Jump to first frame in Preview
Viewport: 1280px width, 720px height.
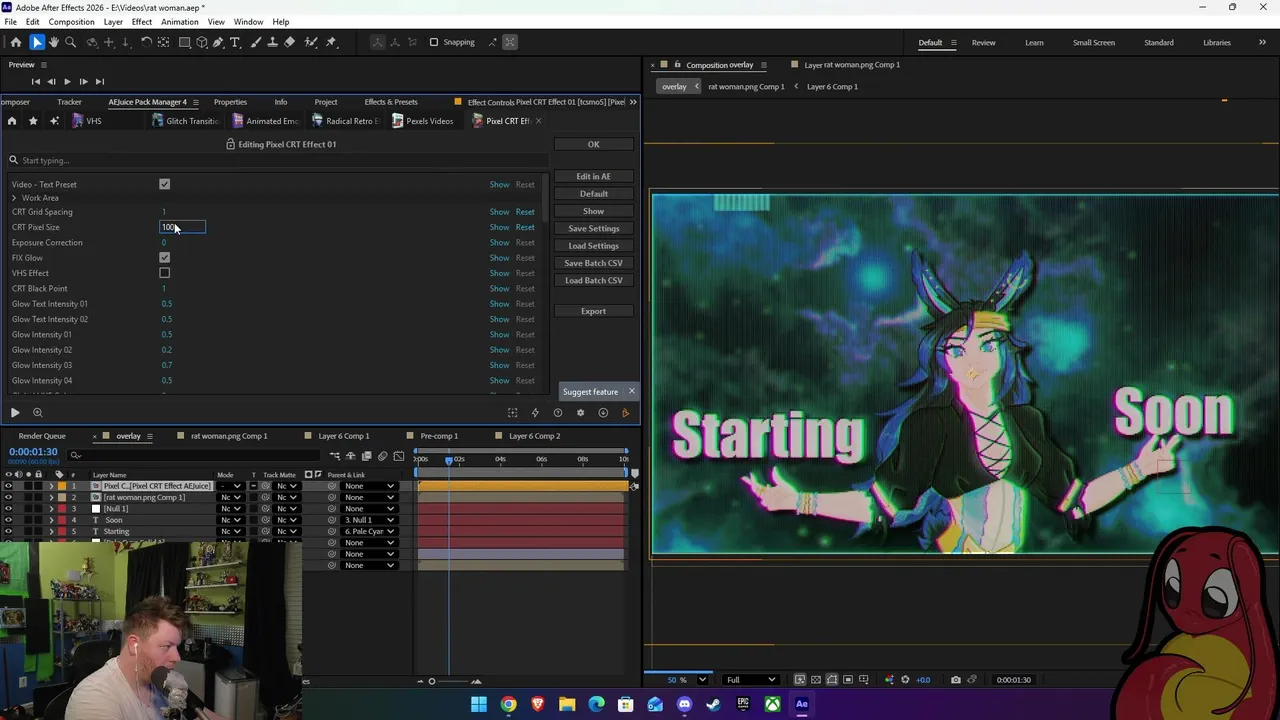pos(36,81)
